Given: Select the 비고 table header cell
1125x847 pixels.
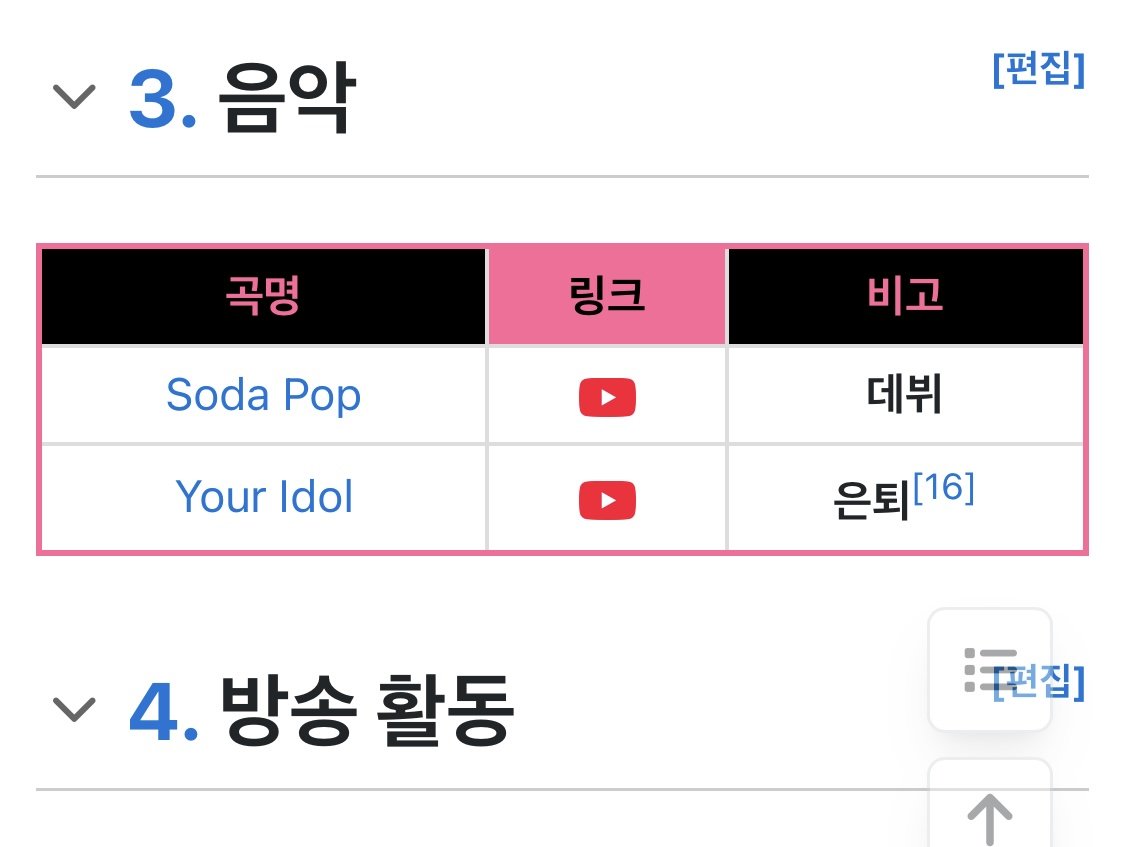Looking at the screenshot, I should click(905, 296).
